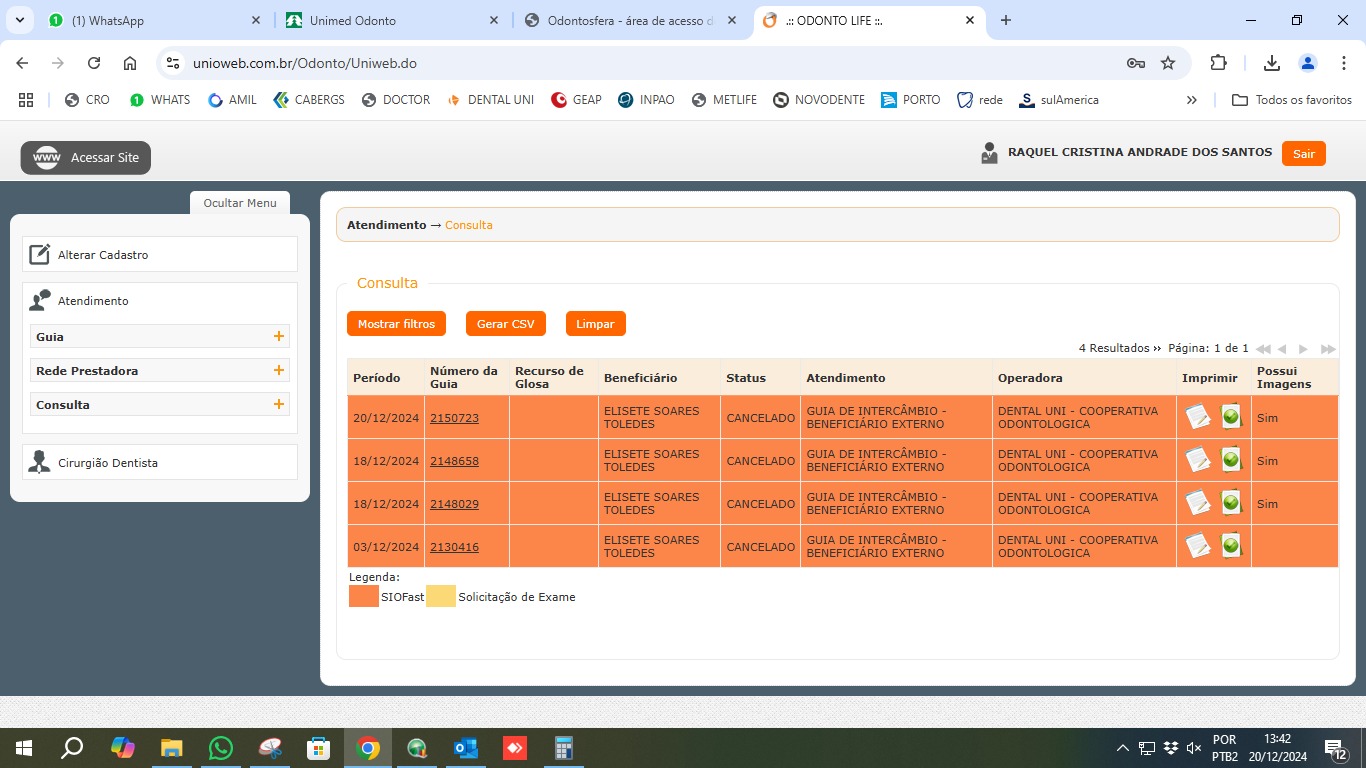Click the Alterar Cadastro edit icon

click(39, 255)
